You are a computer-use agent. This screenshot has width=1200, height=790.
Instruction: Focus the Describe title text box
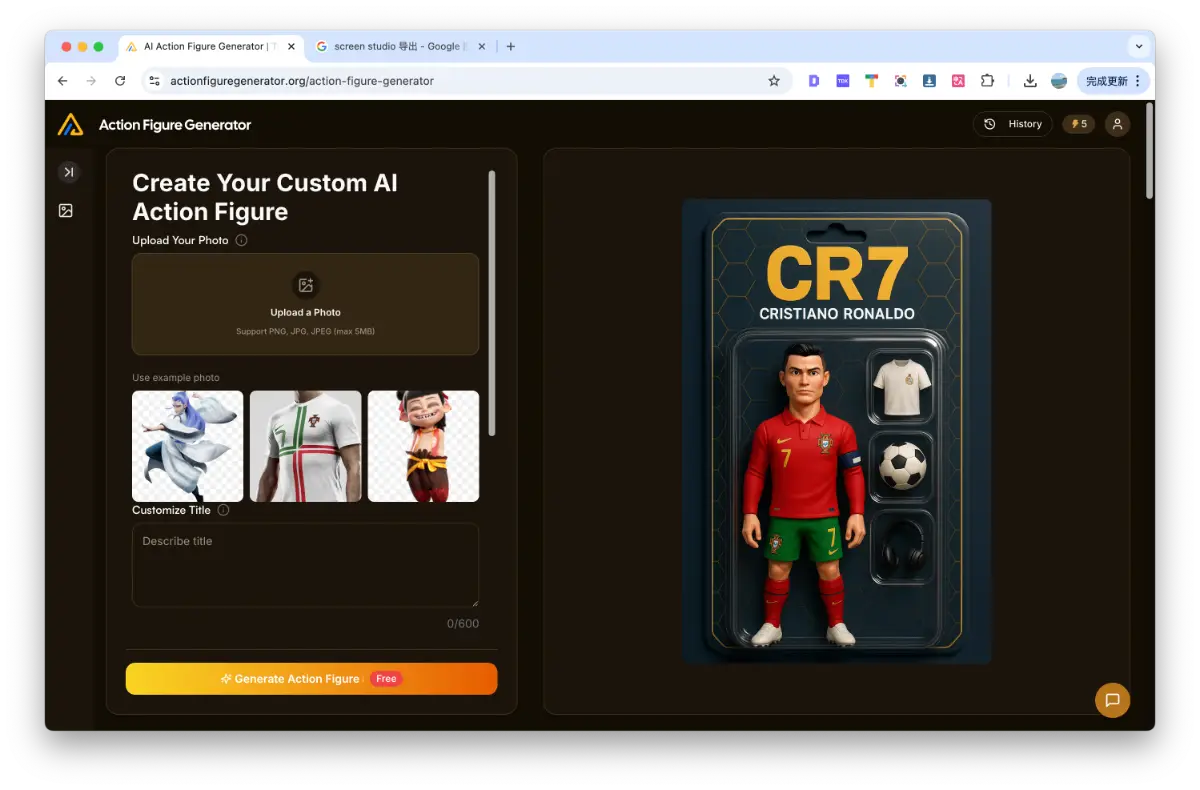pos(305,565)
